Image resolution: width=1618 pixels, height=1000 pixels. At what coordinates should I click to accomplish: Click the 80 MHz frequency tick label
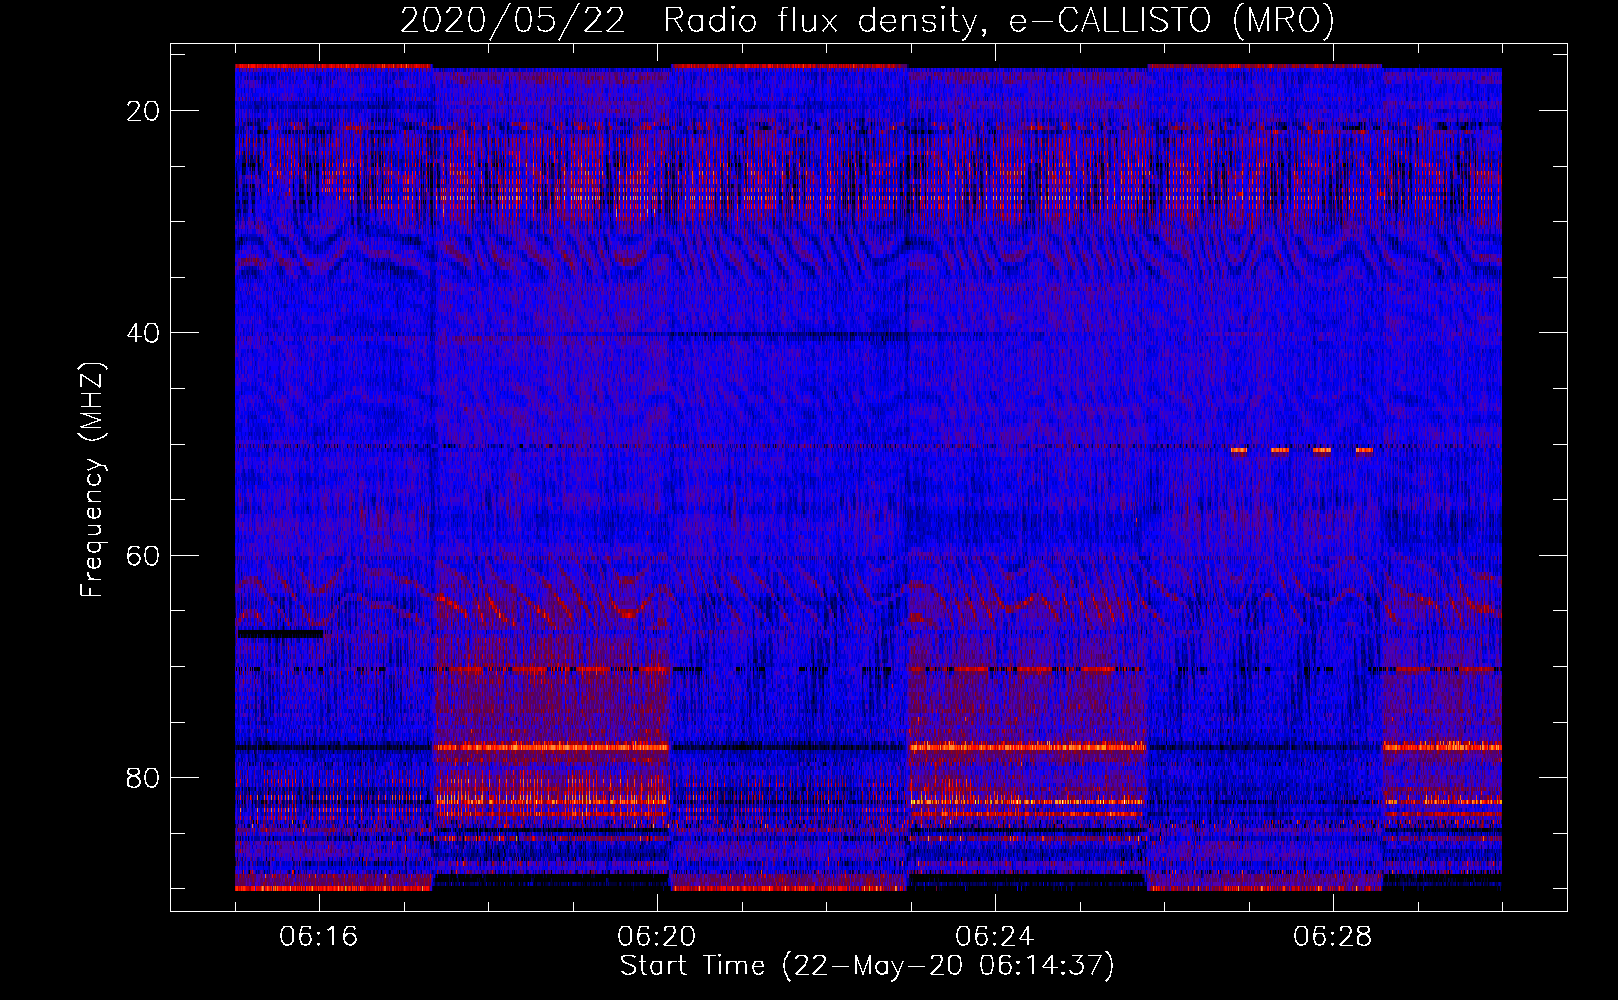click(144, 777)
